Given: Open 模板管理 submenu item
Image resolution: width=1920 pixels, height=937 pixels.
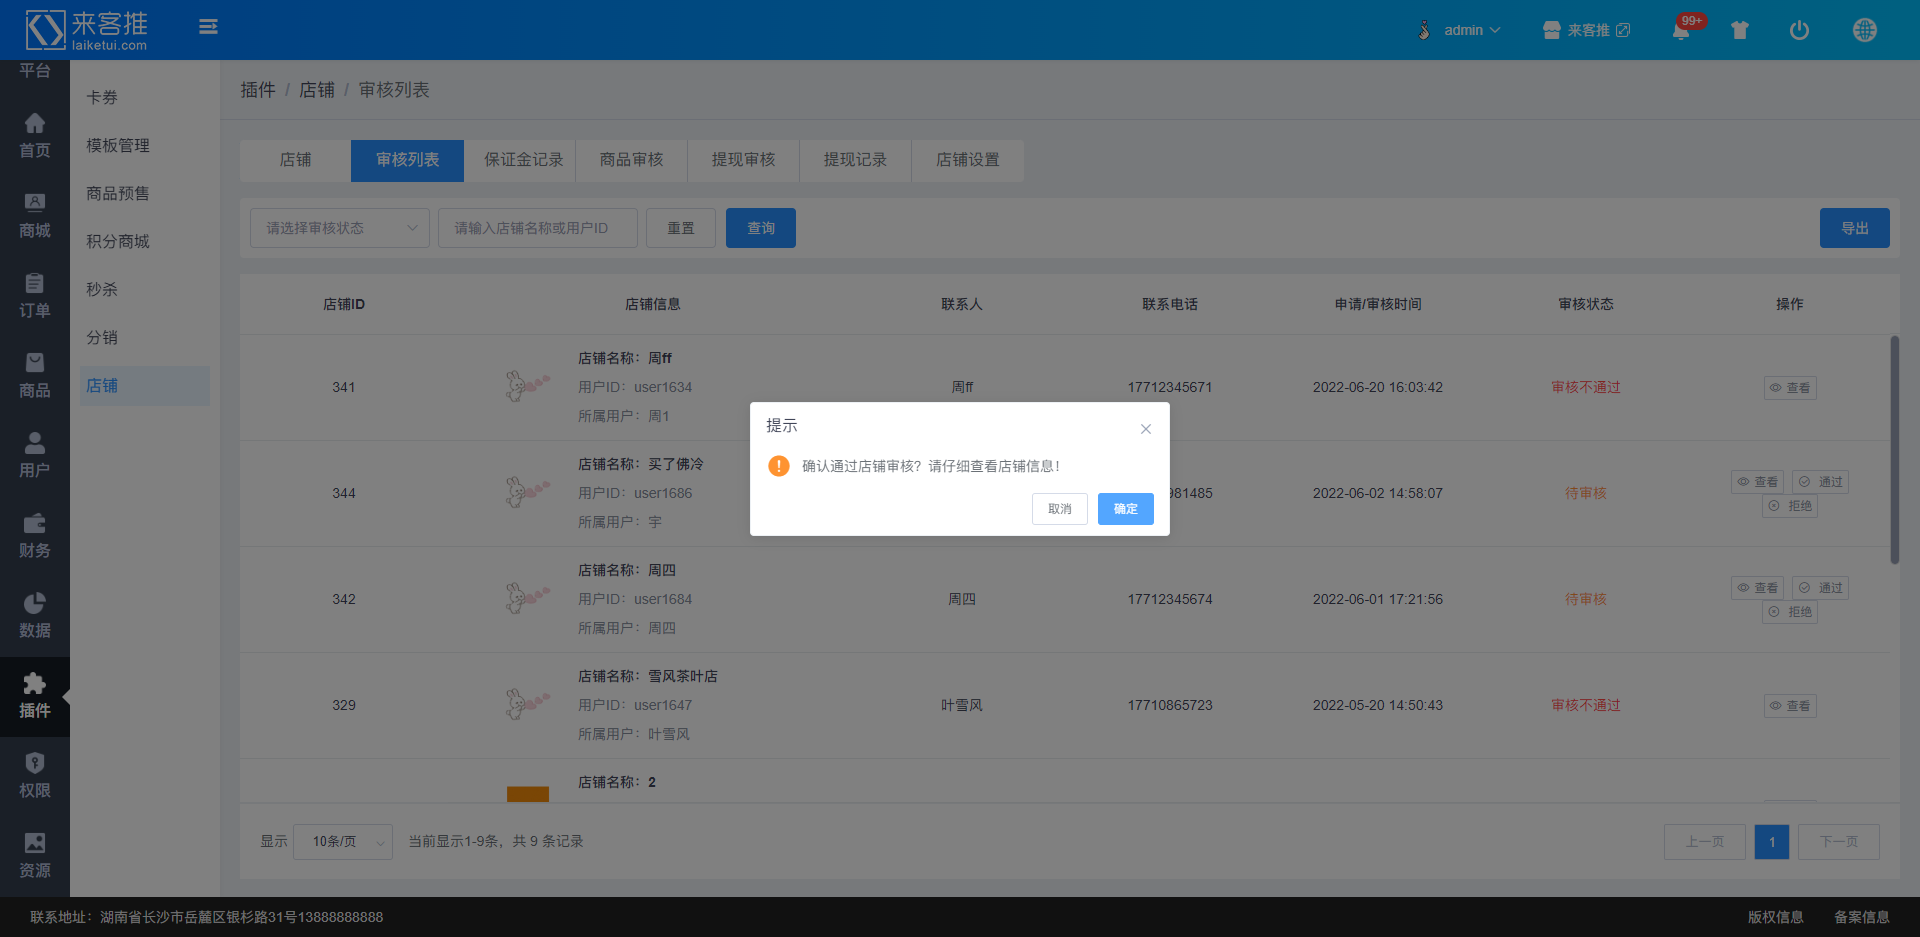Looking at the screenshot, I should pyautogui.click(x=145, y=146).
